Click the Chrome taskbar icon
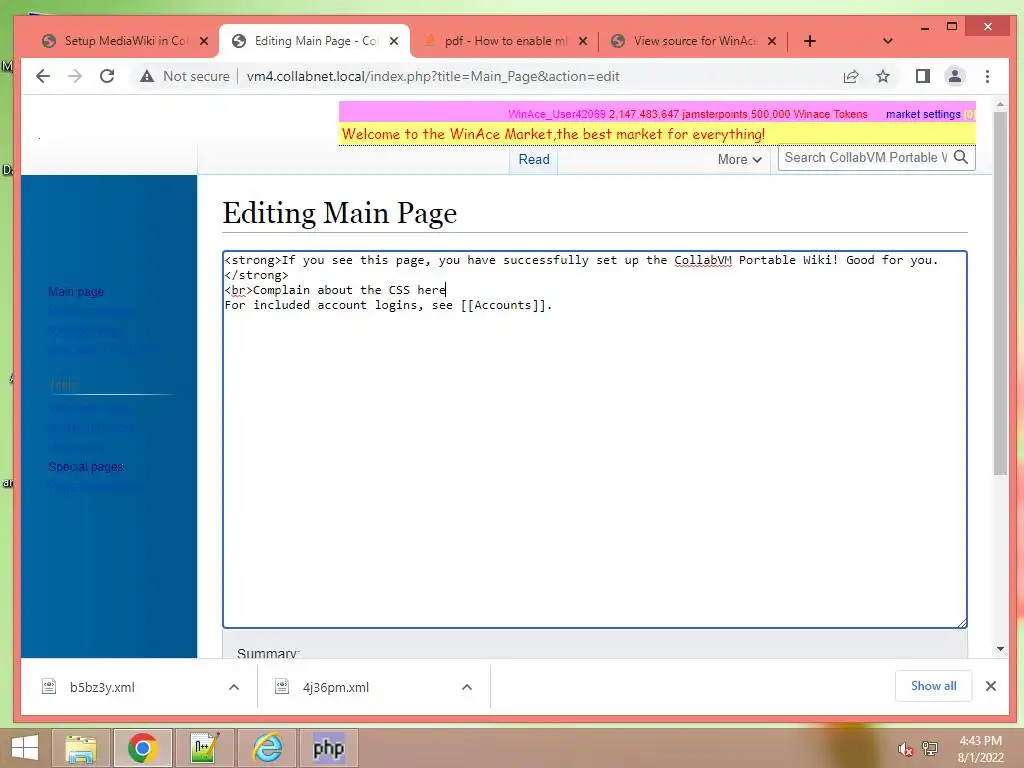This screenshot has height=768, width=1024. click(x=143, y=748)
